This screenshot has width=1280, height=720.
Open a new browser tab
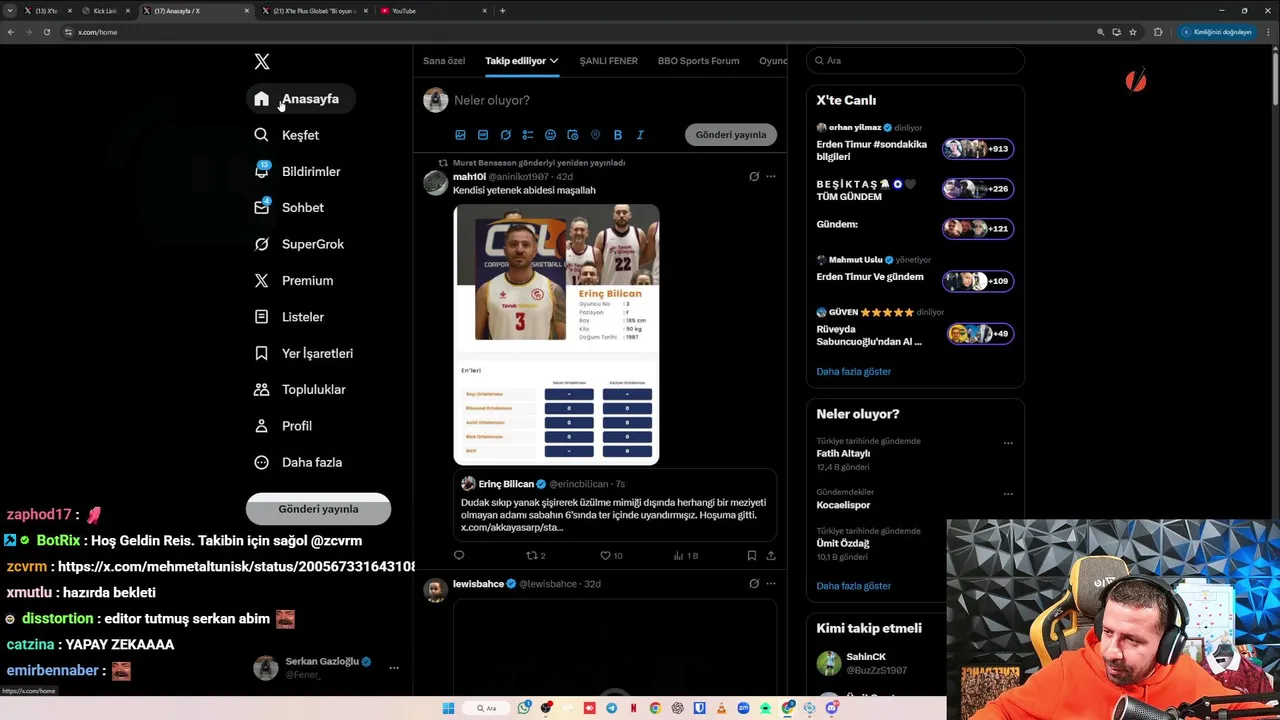tap(502, 11)
